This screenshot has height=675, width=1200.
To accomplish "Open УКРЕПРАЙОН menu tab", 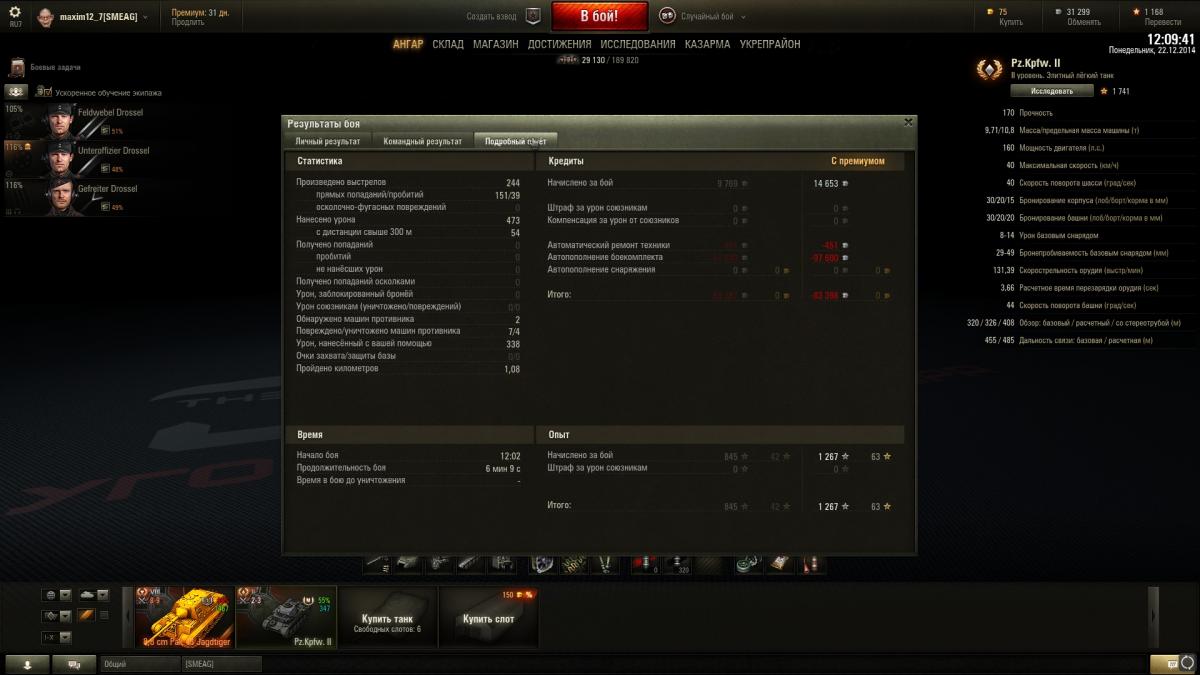I will [x=770, y=44].
